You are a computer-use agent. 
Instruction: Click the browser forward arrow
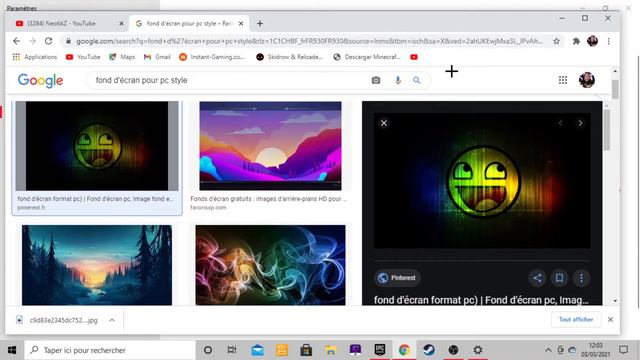click(33, 41)
